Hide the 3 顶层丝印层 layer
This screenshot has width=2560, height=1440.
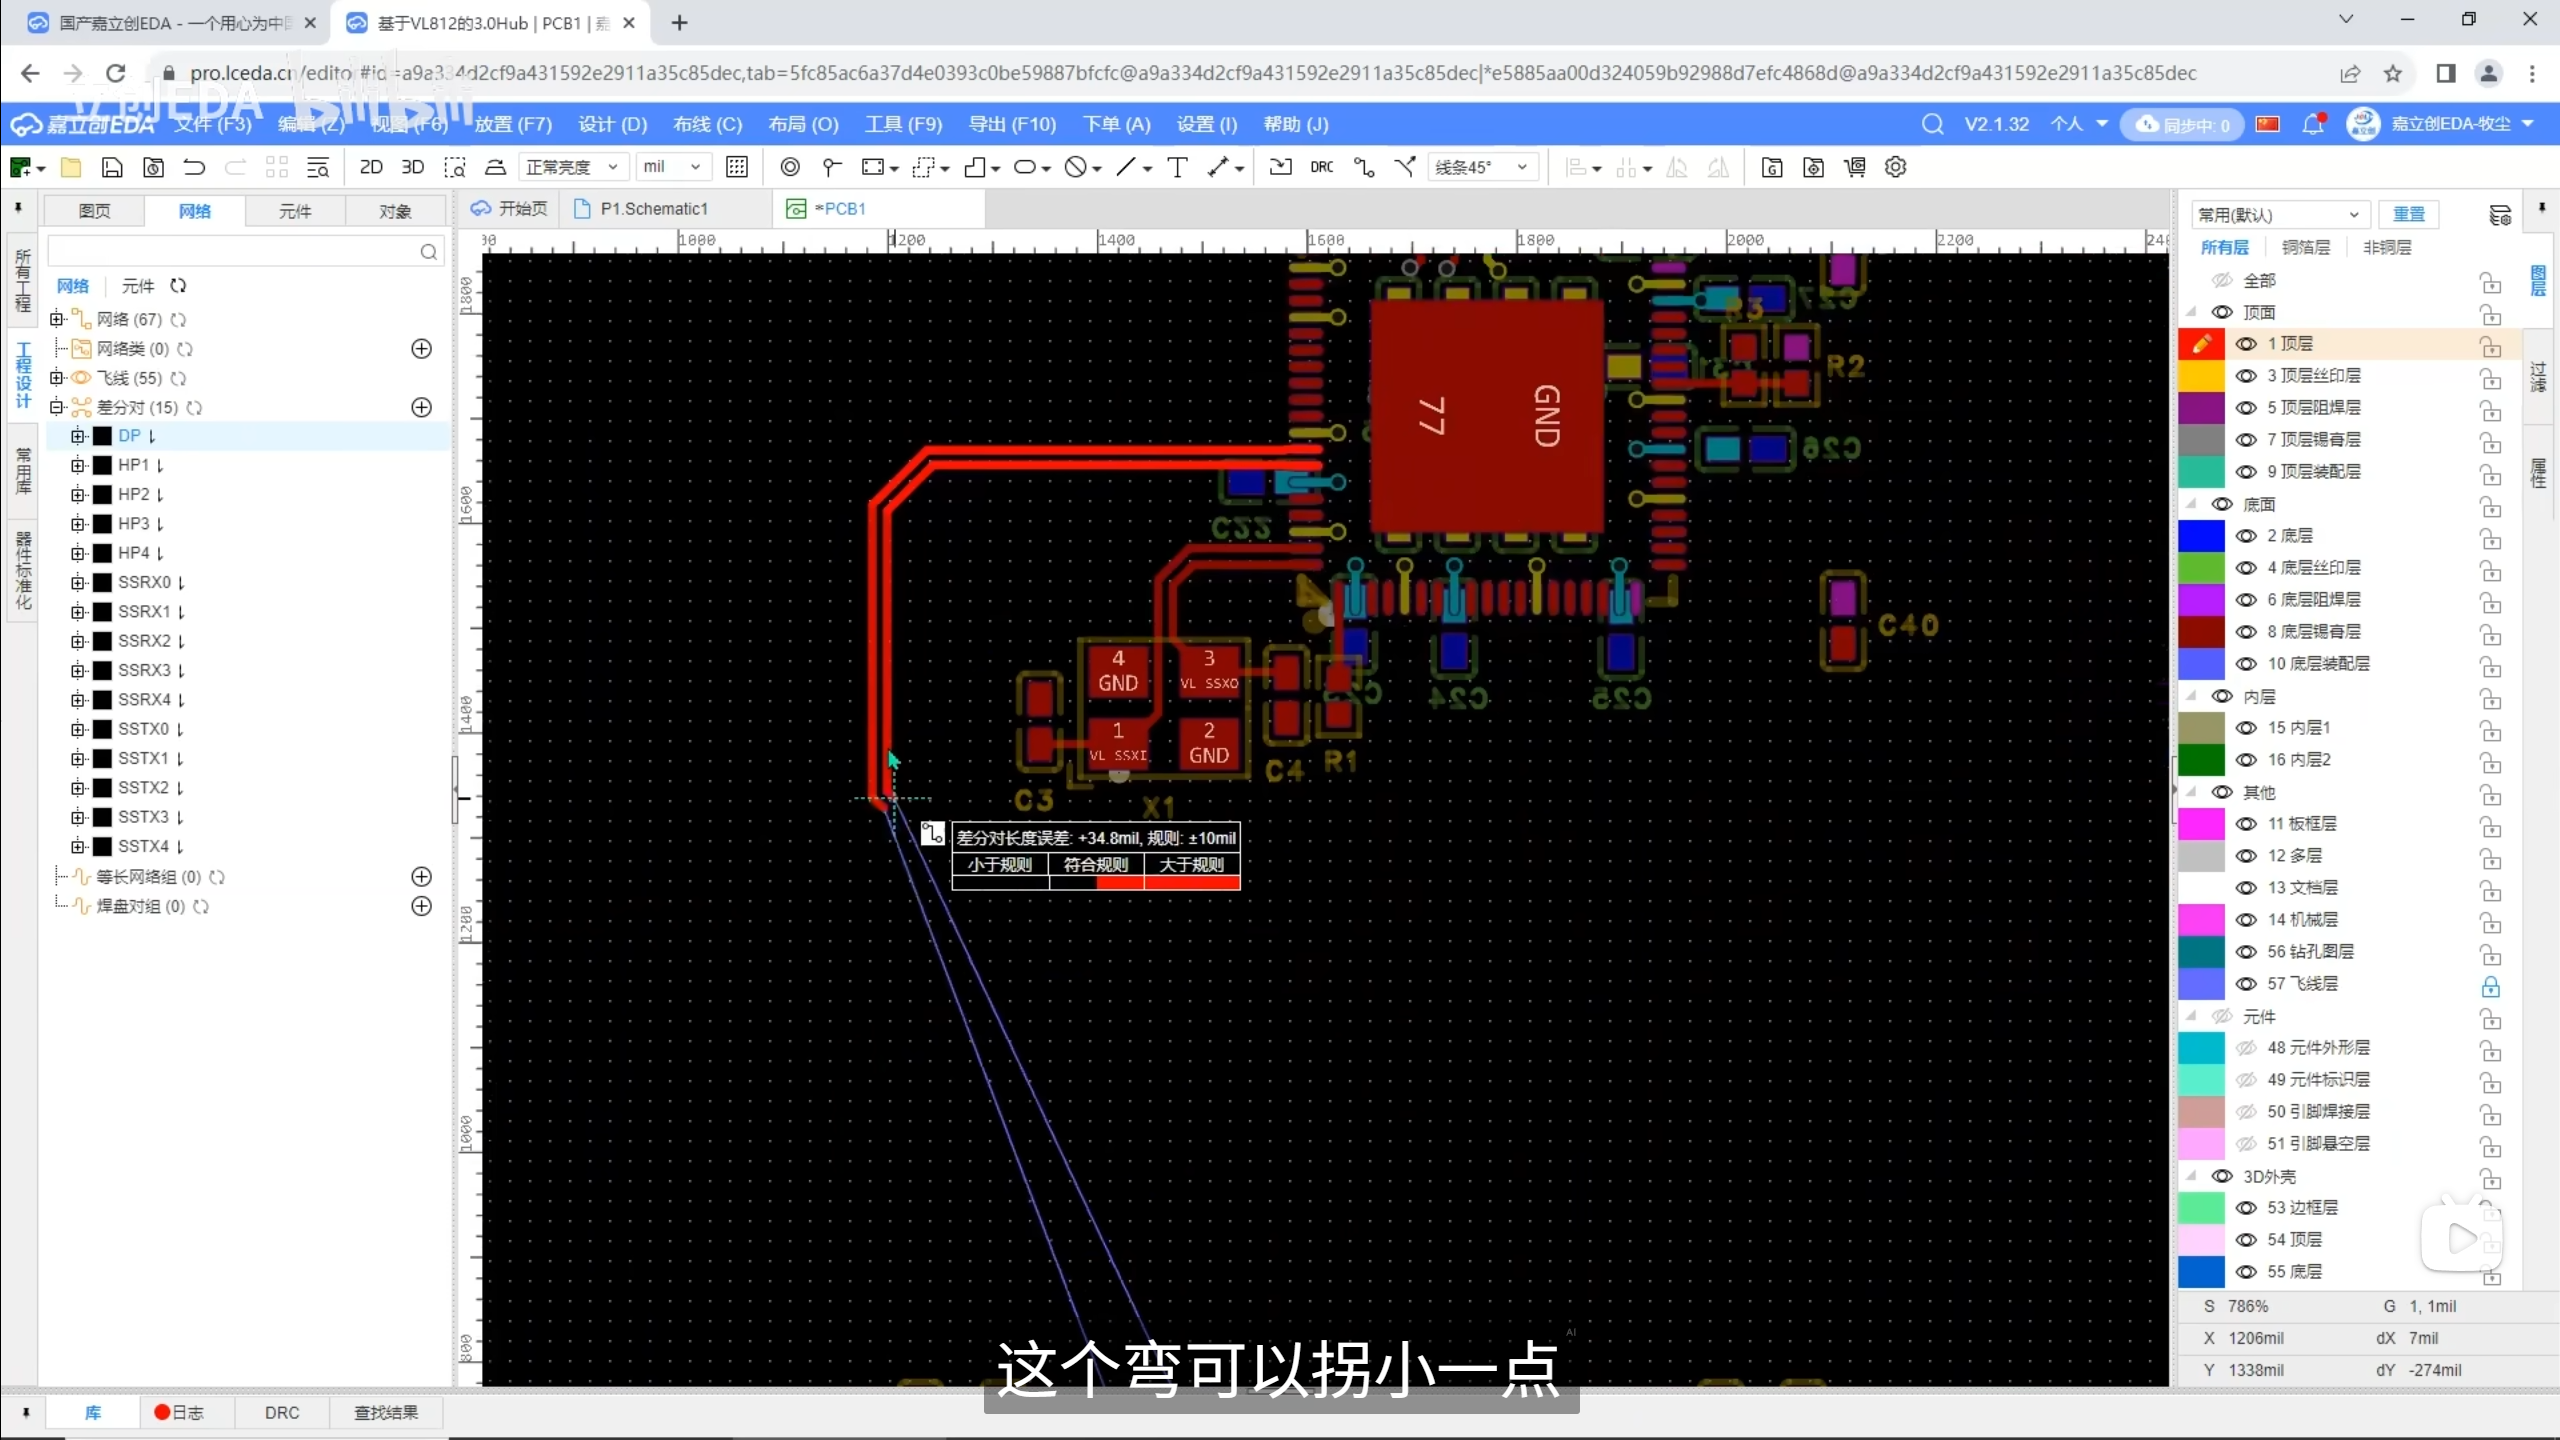(x=2246, y=376)
